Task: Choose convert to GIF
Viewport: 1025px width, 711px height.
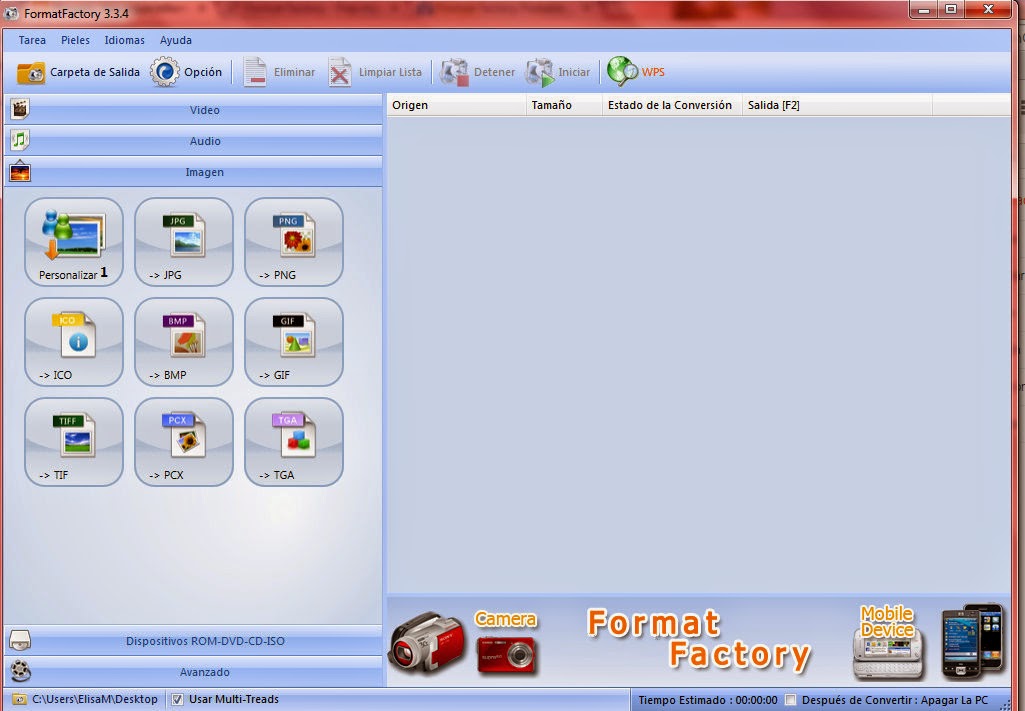Action: (x=294, y=342)
